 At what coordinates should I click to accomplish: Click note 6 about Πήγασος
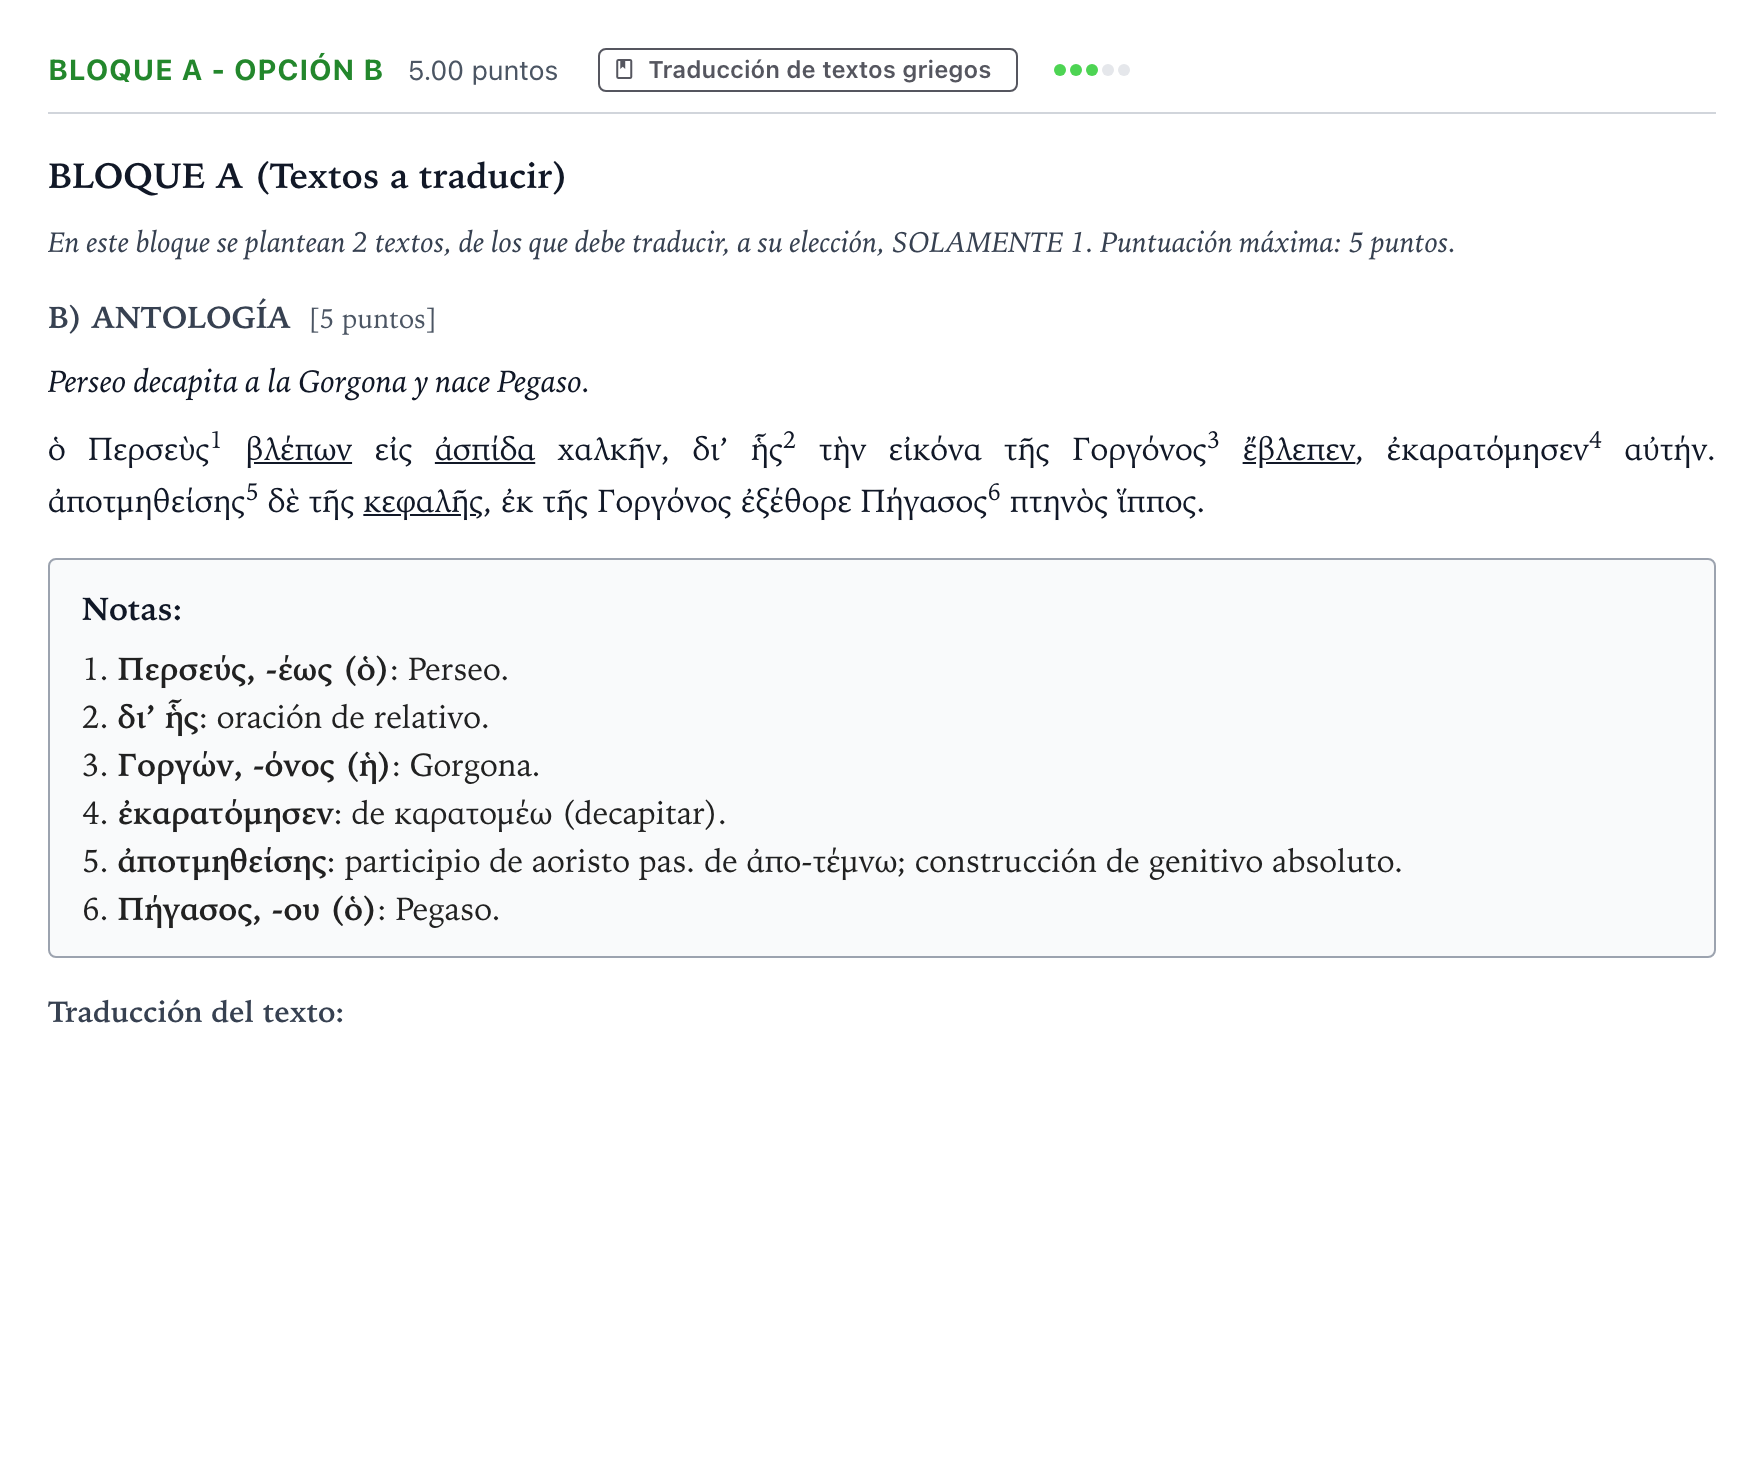coord(291,909)
